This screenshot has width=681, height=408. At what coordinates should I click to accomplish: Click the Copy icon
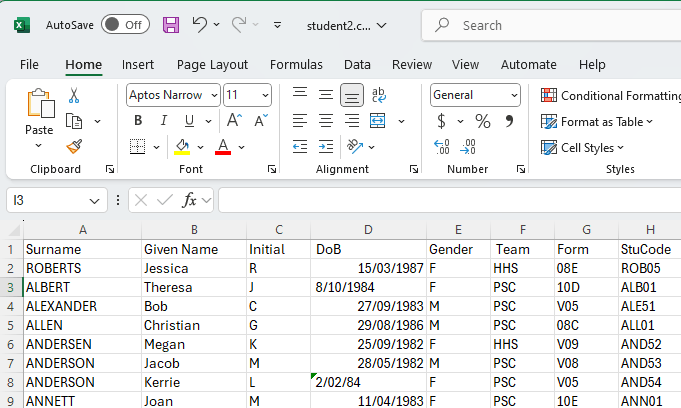pos(74,121)
